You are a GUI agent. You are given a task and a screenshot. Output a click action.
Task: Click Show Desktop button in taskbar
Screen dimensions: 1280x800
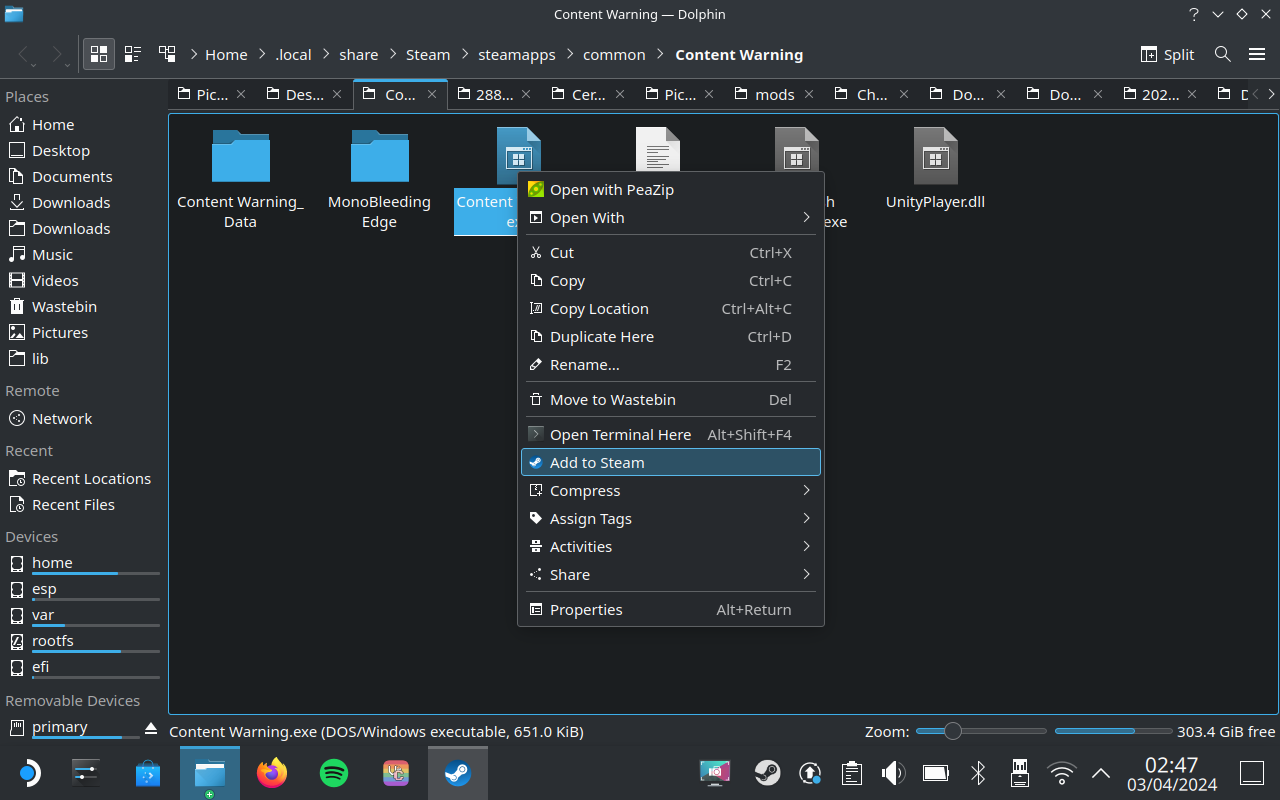pos(1252,773)
